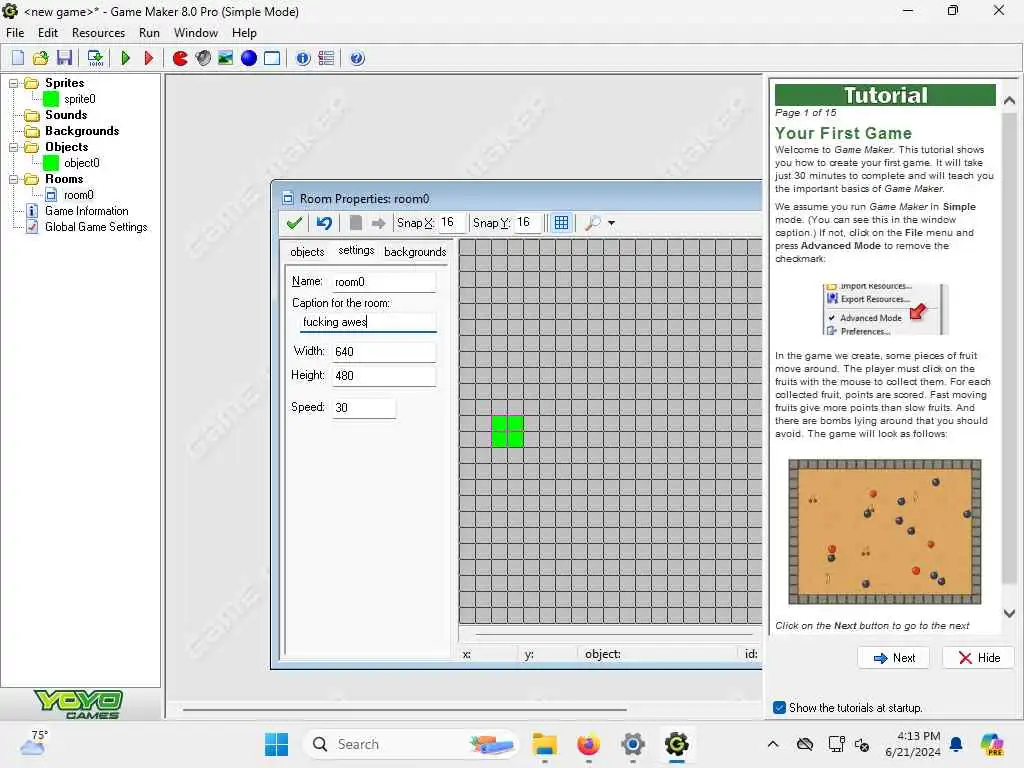Toggle the room grid display
This screenshot has width=1024, height=768.
pos(561,223)
